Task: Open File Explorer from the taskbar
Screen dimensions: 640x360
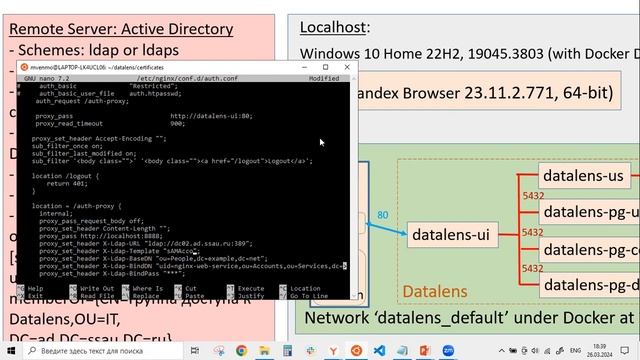Action: 264,351
